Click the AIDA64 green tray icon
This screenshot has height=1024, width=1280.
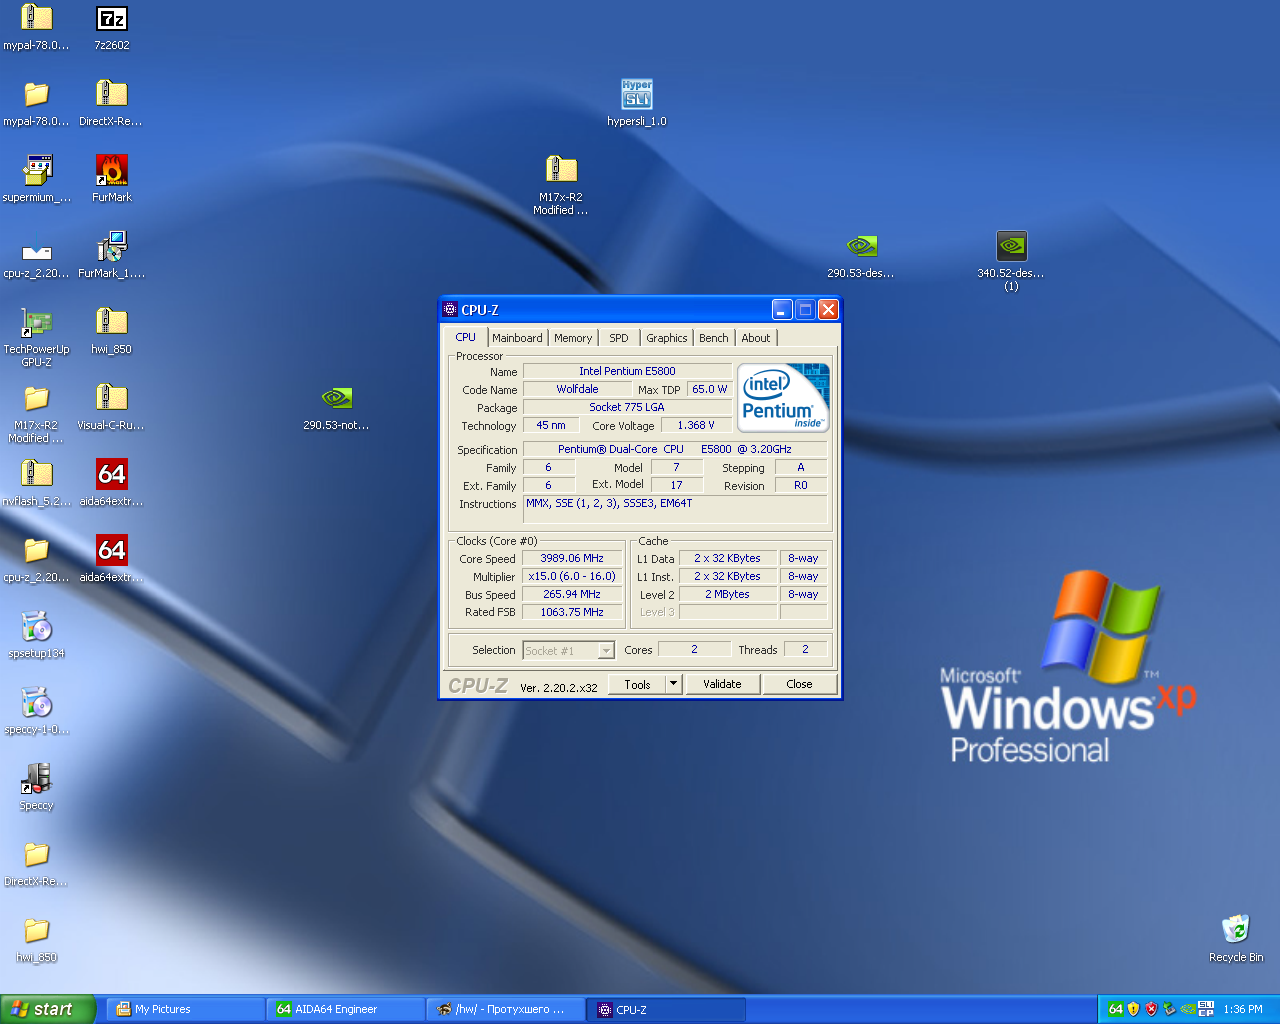point(1116,1009)
